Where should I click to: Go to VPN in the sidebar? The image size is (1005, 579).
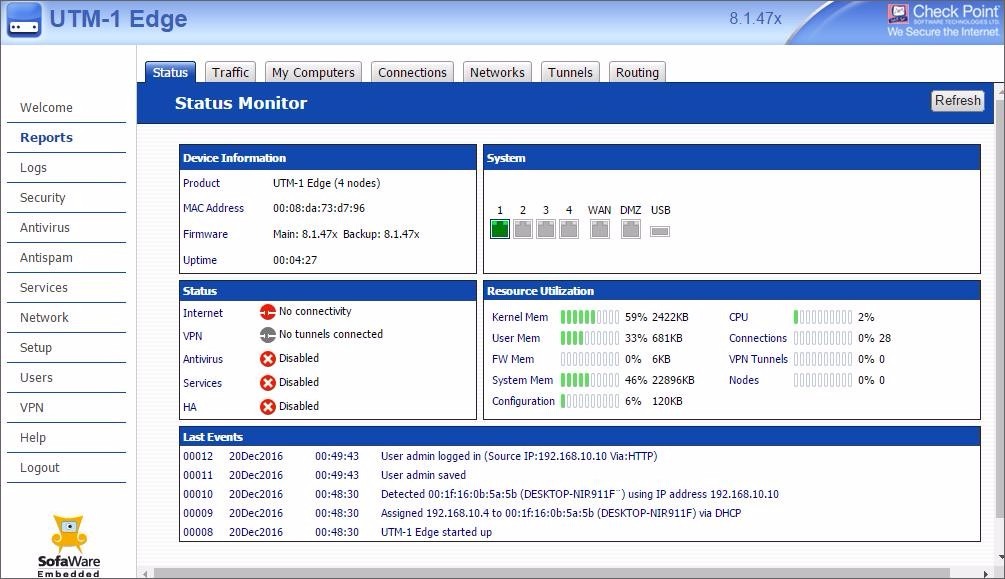pos(31,407)
